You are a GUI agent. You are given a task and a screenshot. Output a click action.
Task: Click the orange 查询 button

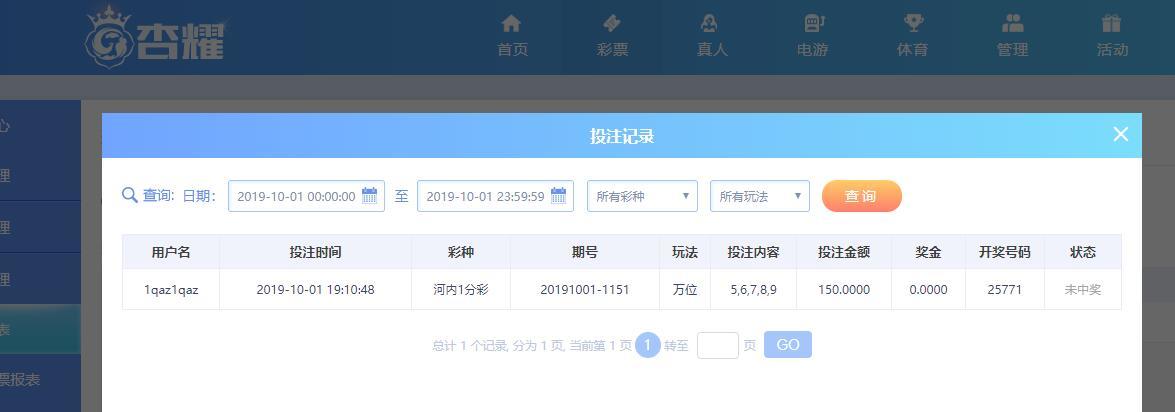coord(862,196)
